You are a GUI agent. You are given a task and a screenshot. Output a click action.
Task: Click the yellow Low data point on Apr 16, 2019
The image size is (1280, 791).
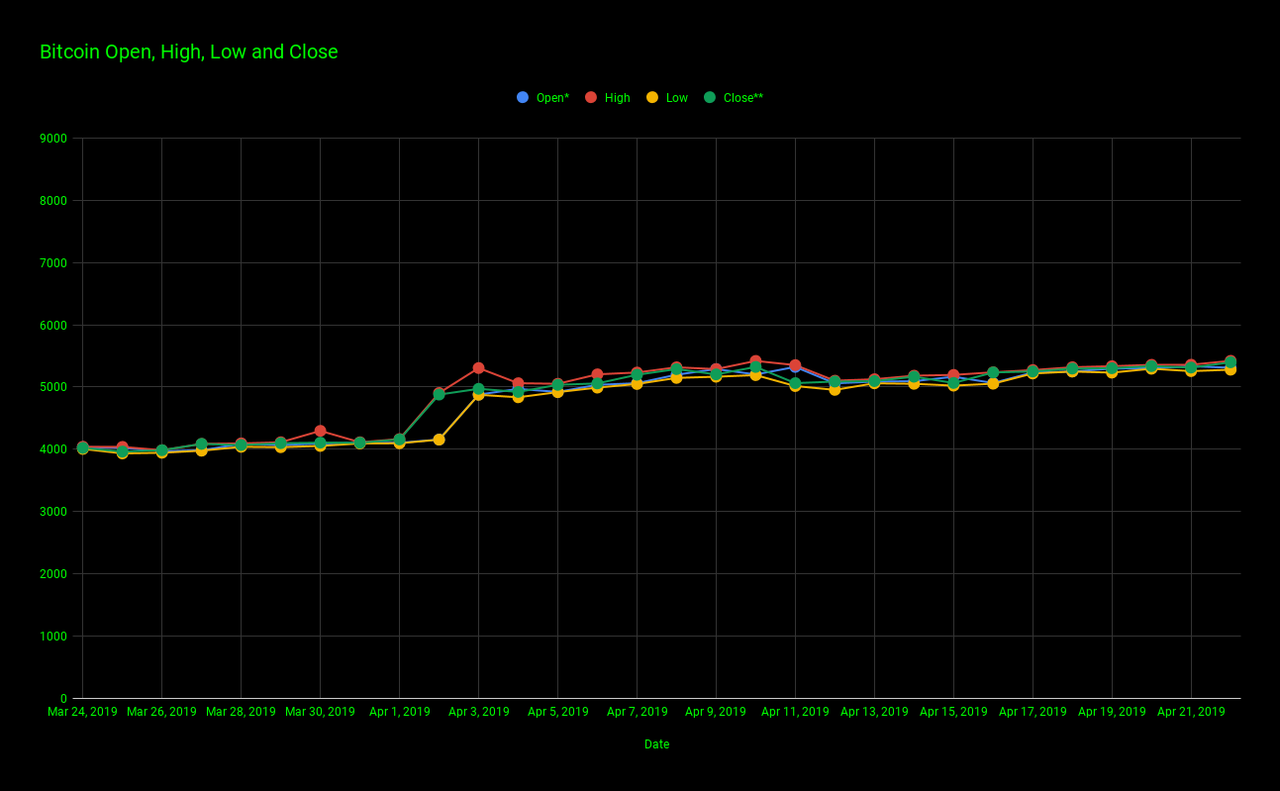[993, 383]
